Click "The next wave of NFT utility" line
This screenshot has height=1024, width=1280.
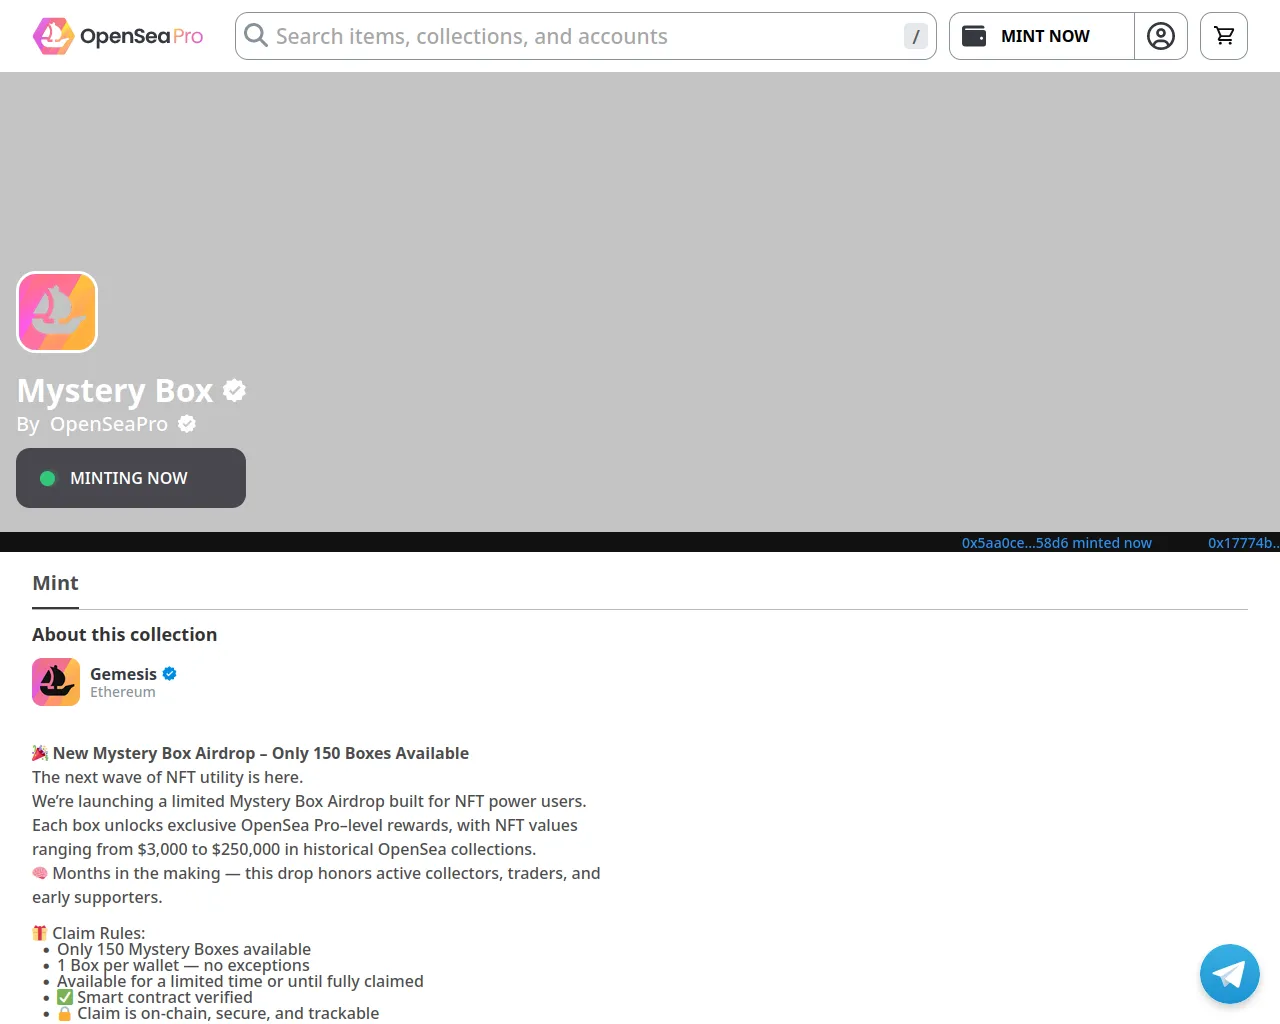point(167,777)
